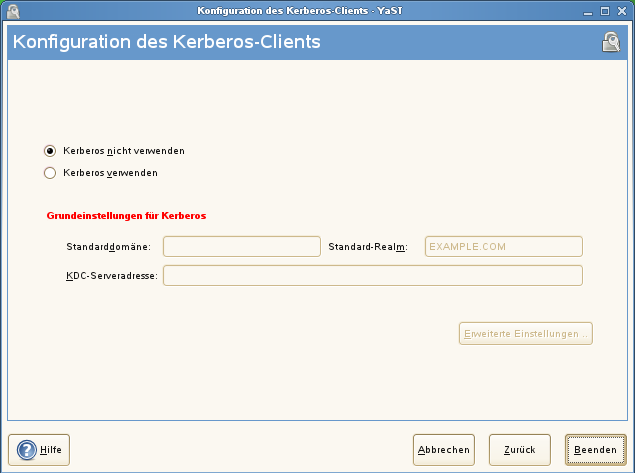Click the 'KDC-Serveradresse:' label
Screen dimensions: 635x473
coord(112,276)
